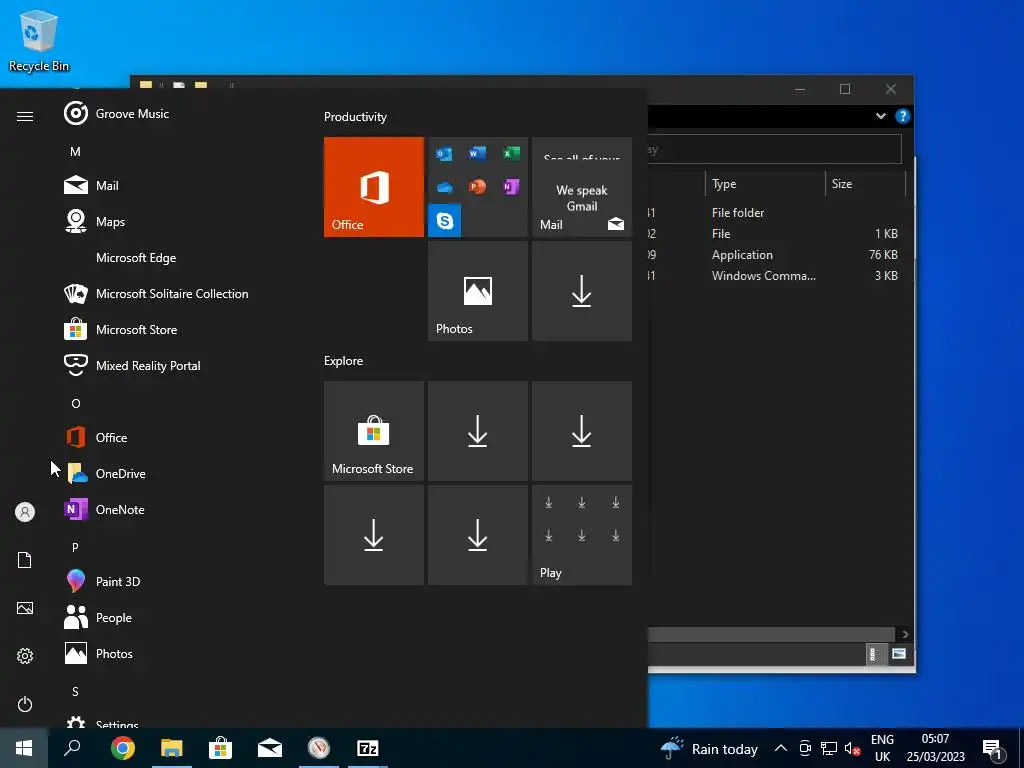Jump to letter O section header
The width and height of the screenshot is (1024, 768).
tap(76, 404)
